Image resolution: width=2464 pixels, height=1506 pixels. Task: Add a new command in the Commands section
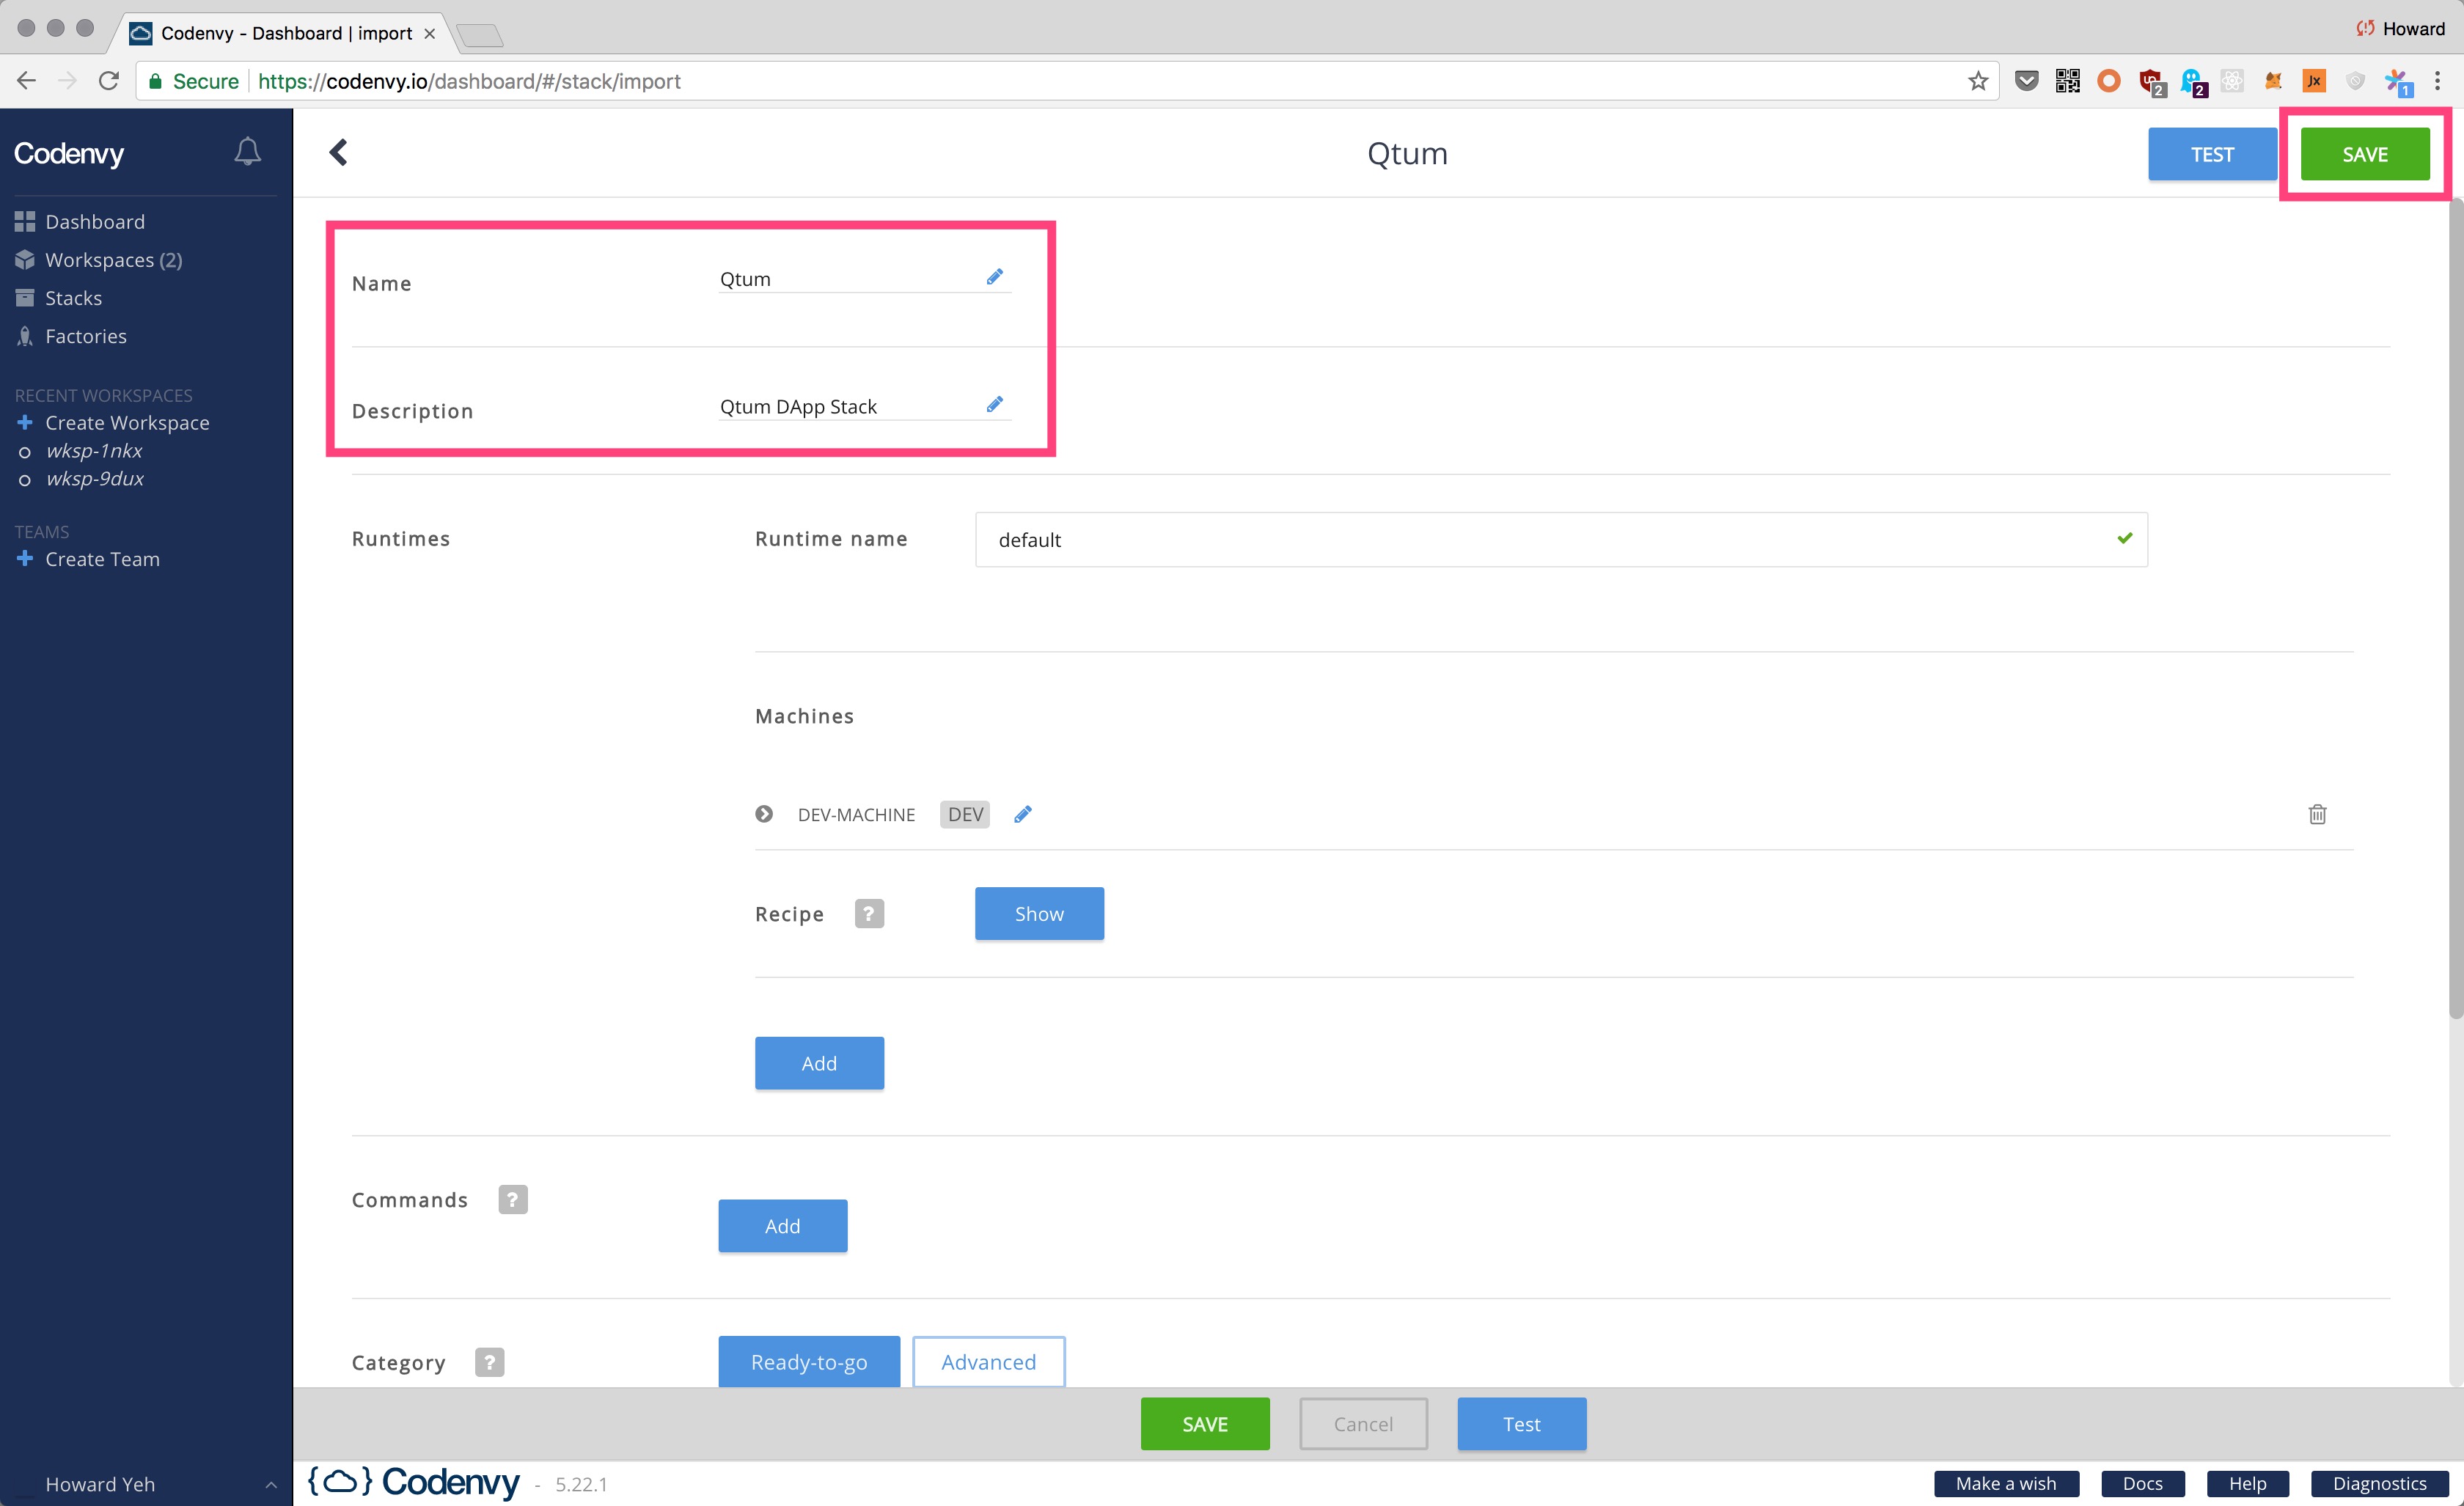pyautogui.click(x=782, y=1226)
